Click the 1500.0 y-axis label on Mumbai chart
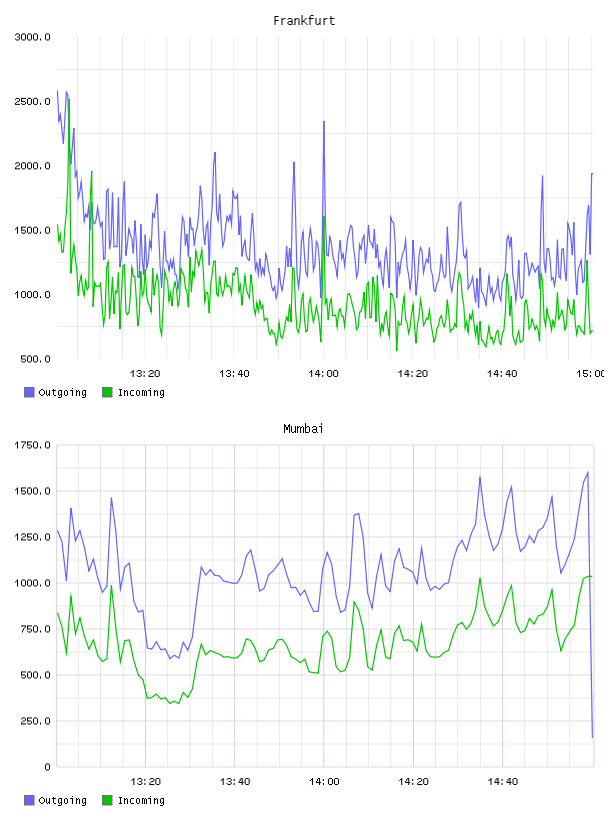Screen dimensions: 608x816 [x=32, y=491]
